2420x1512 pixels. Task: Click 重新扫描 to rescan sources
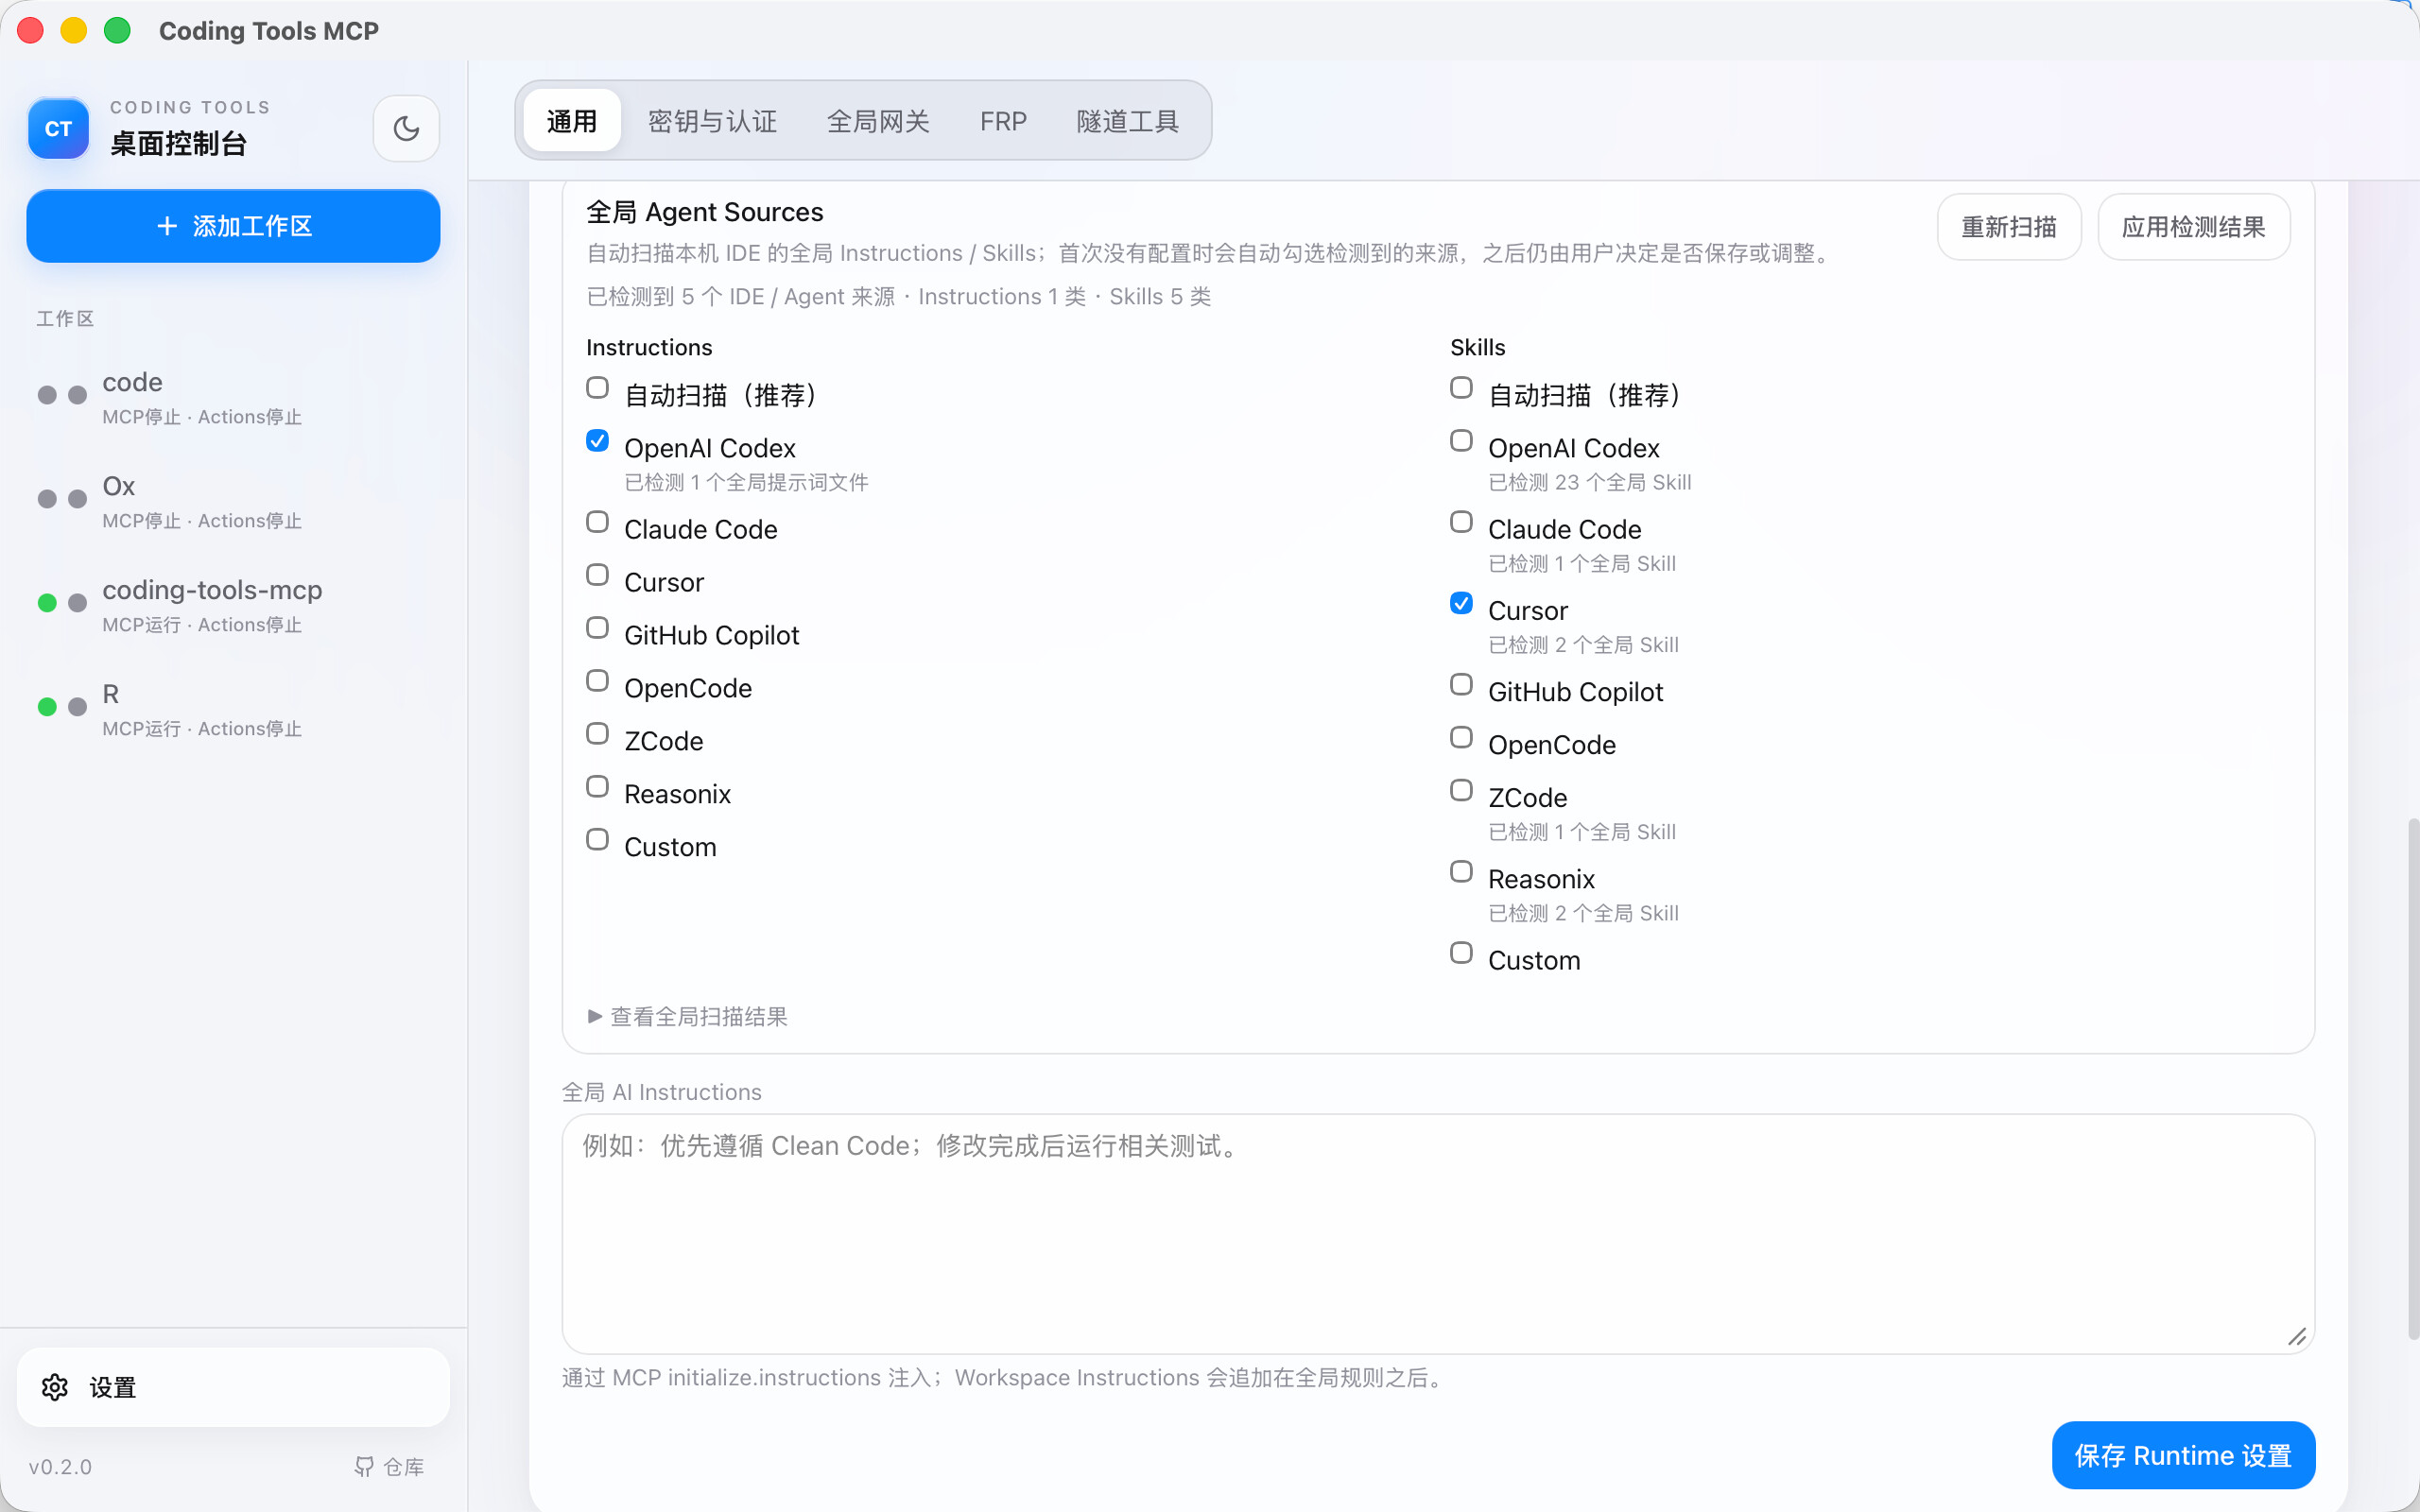pos(2009,227)
